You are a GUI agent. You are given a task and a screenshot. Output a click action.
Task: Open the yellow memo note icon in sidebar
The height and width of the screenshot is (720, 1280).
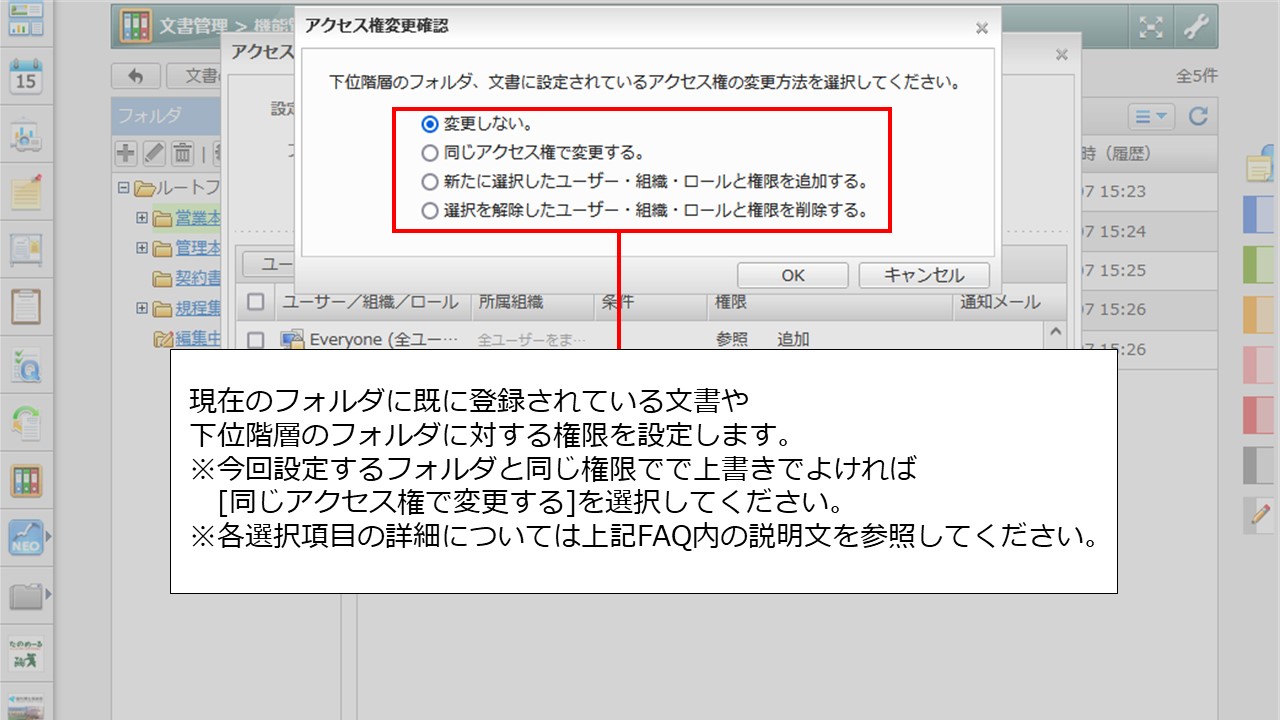click(26, 192)
